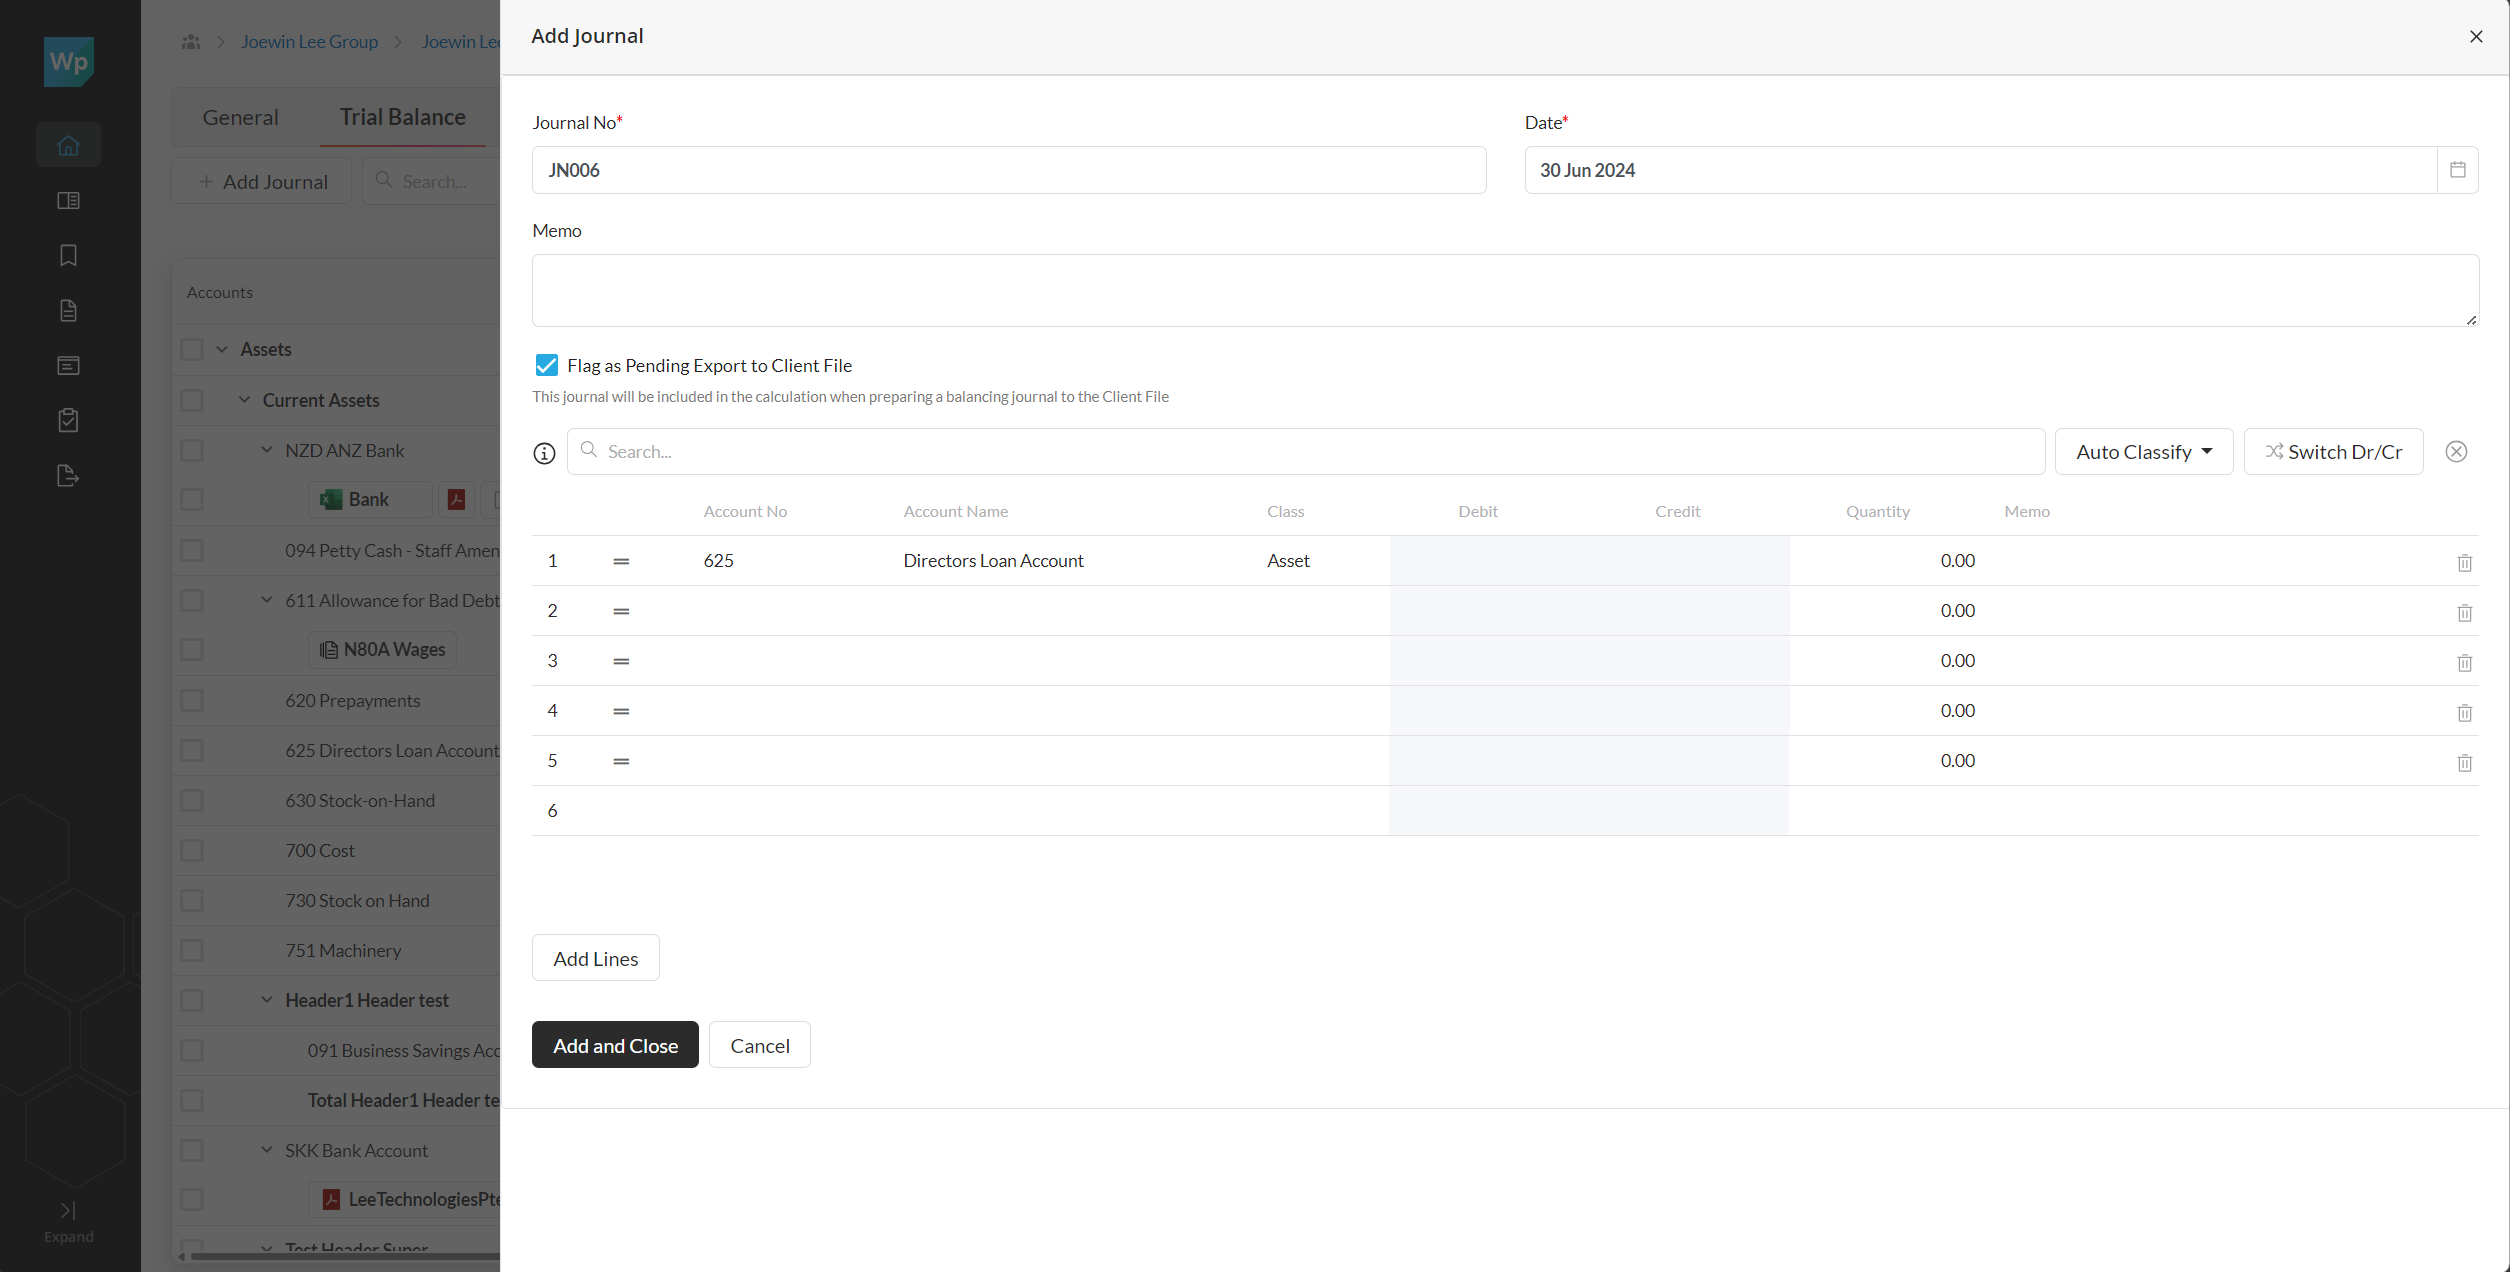This screenshot has width=2510, height=1272.
Task: Click trash icon on journal line 3
Action: click(2464, 663)
